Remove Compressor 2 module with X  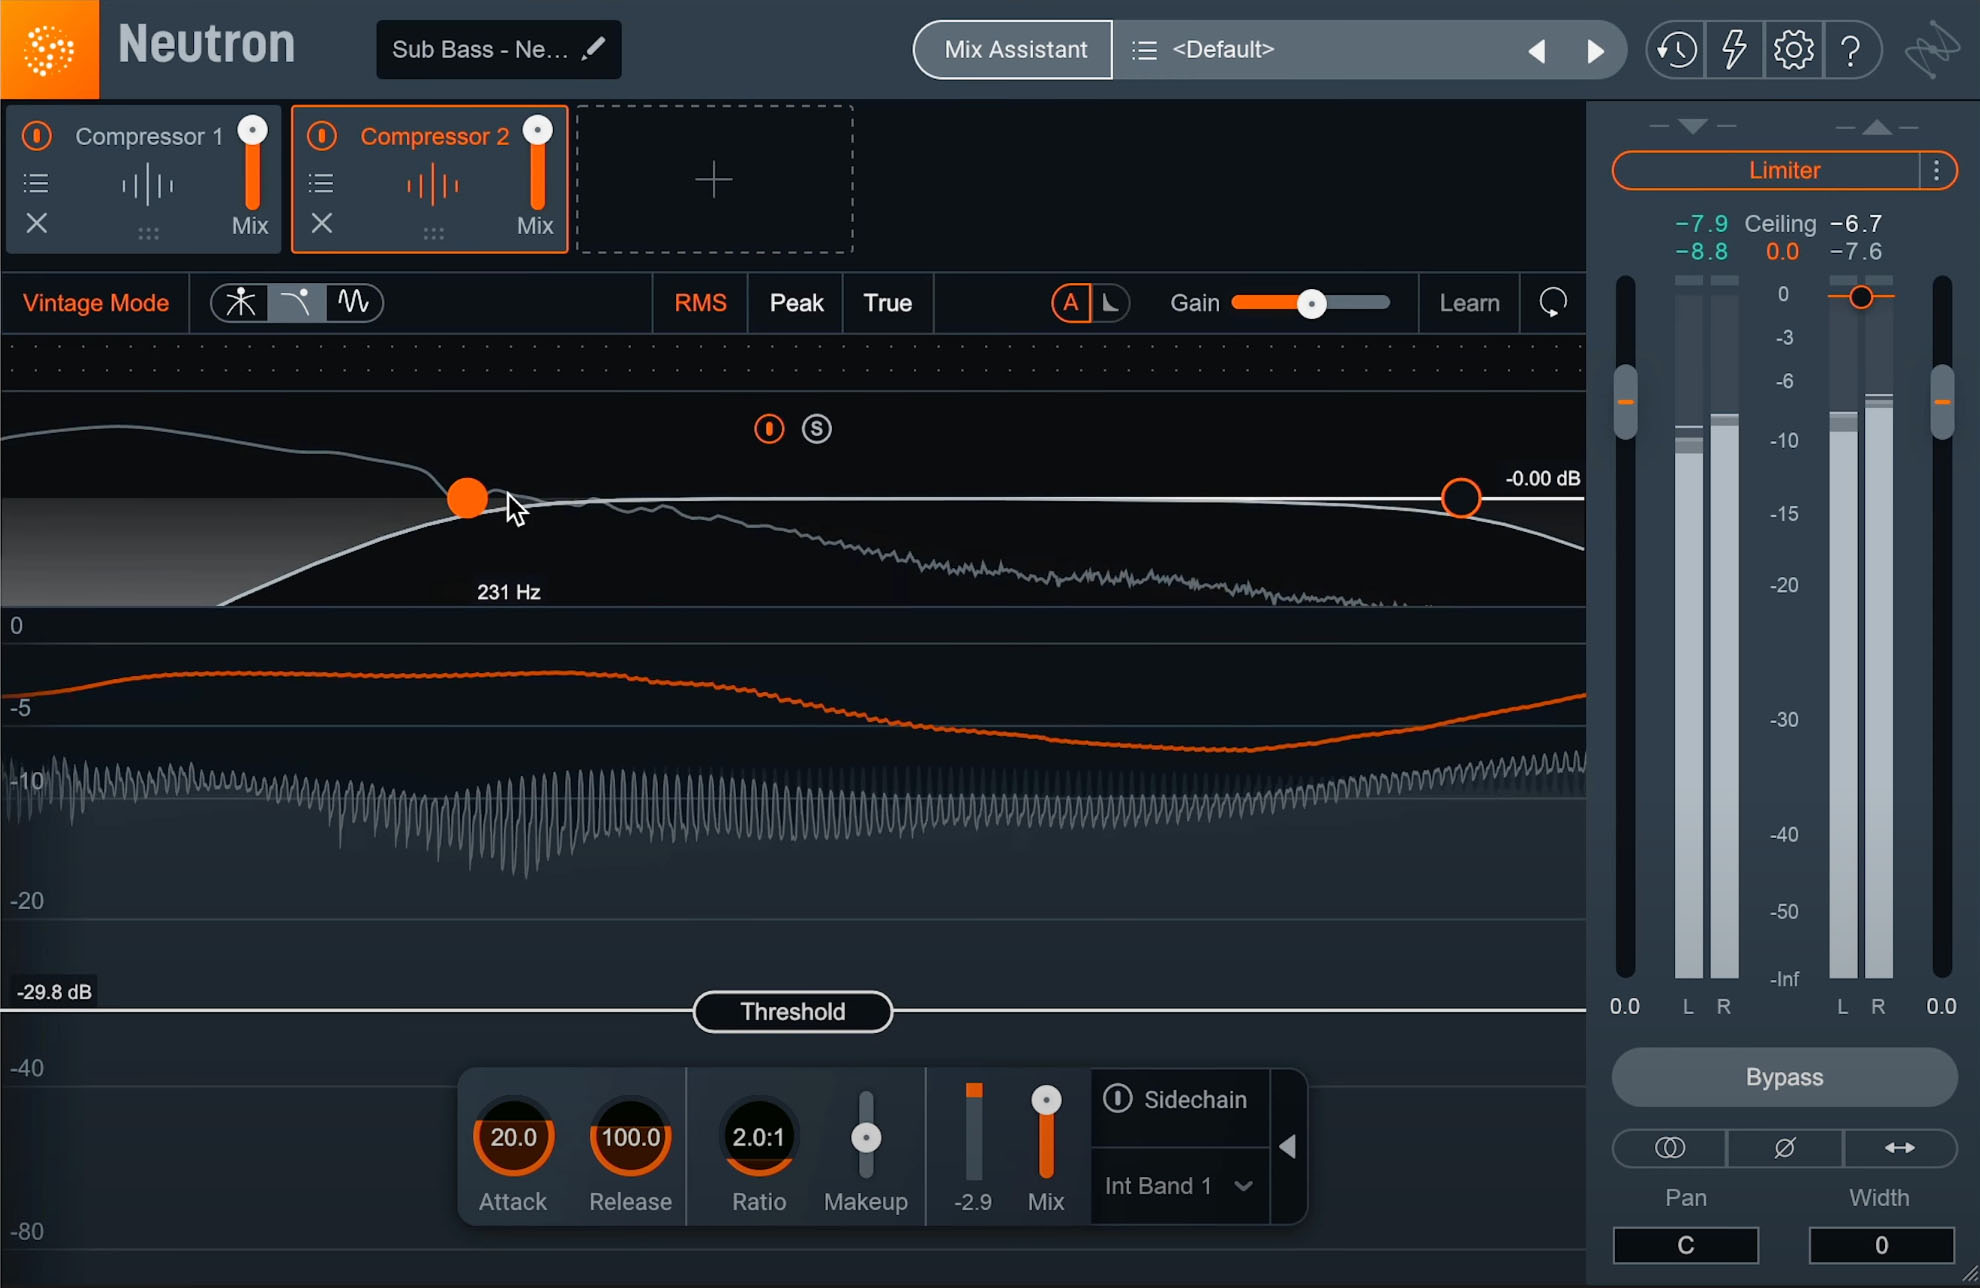(322, 223)
